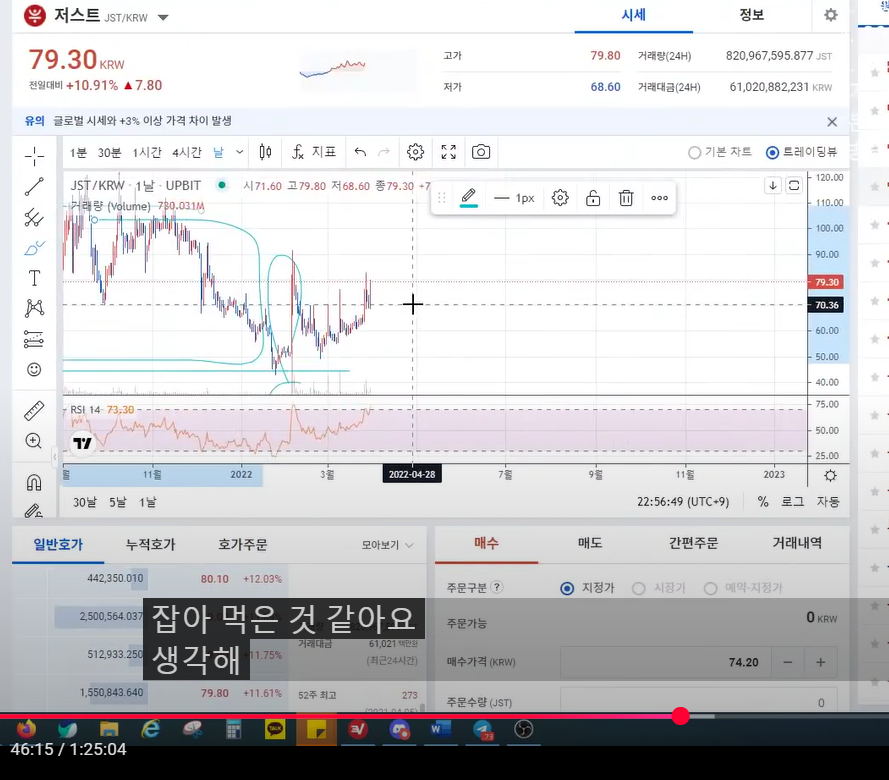Image resolution: width=889 pixels, height=780 pixels.
Task: Redo the chart action
Action: (x=384, y=152)
